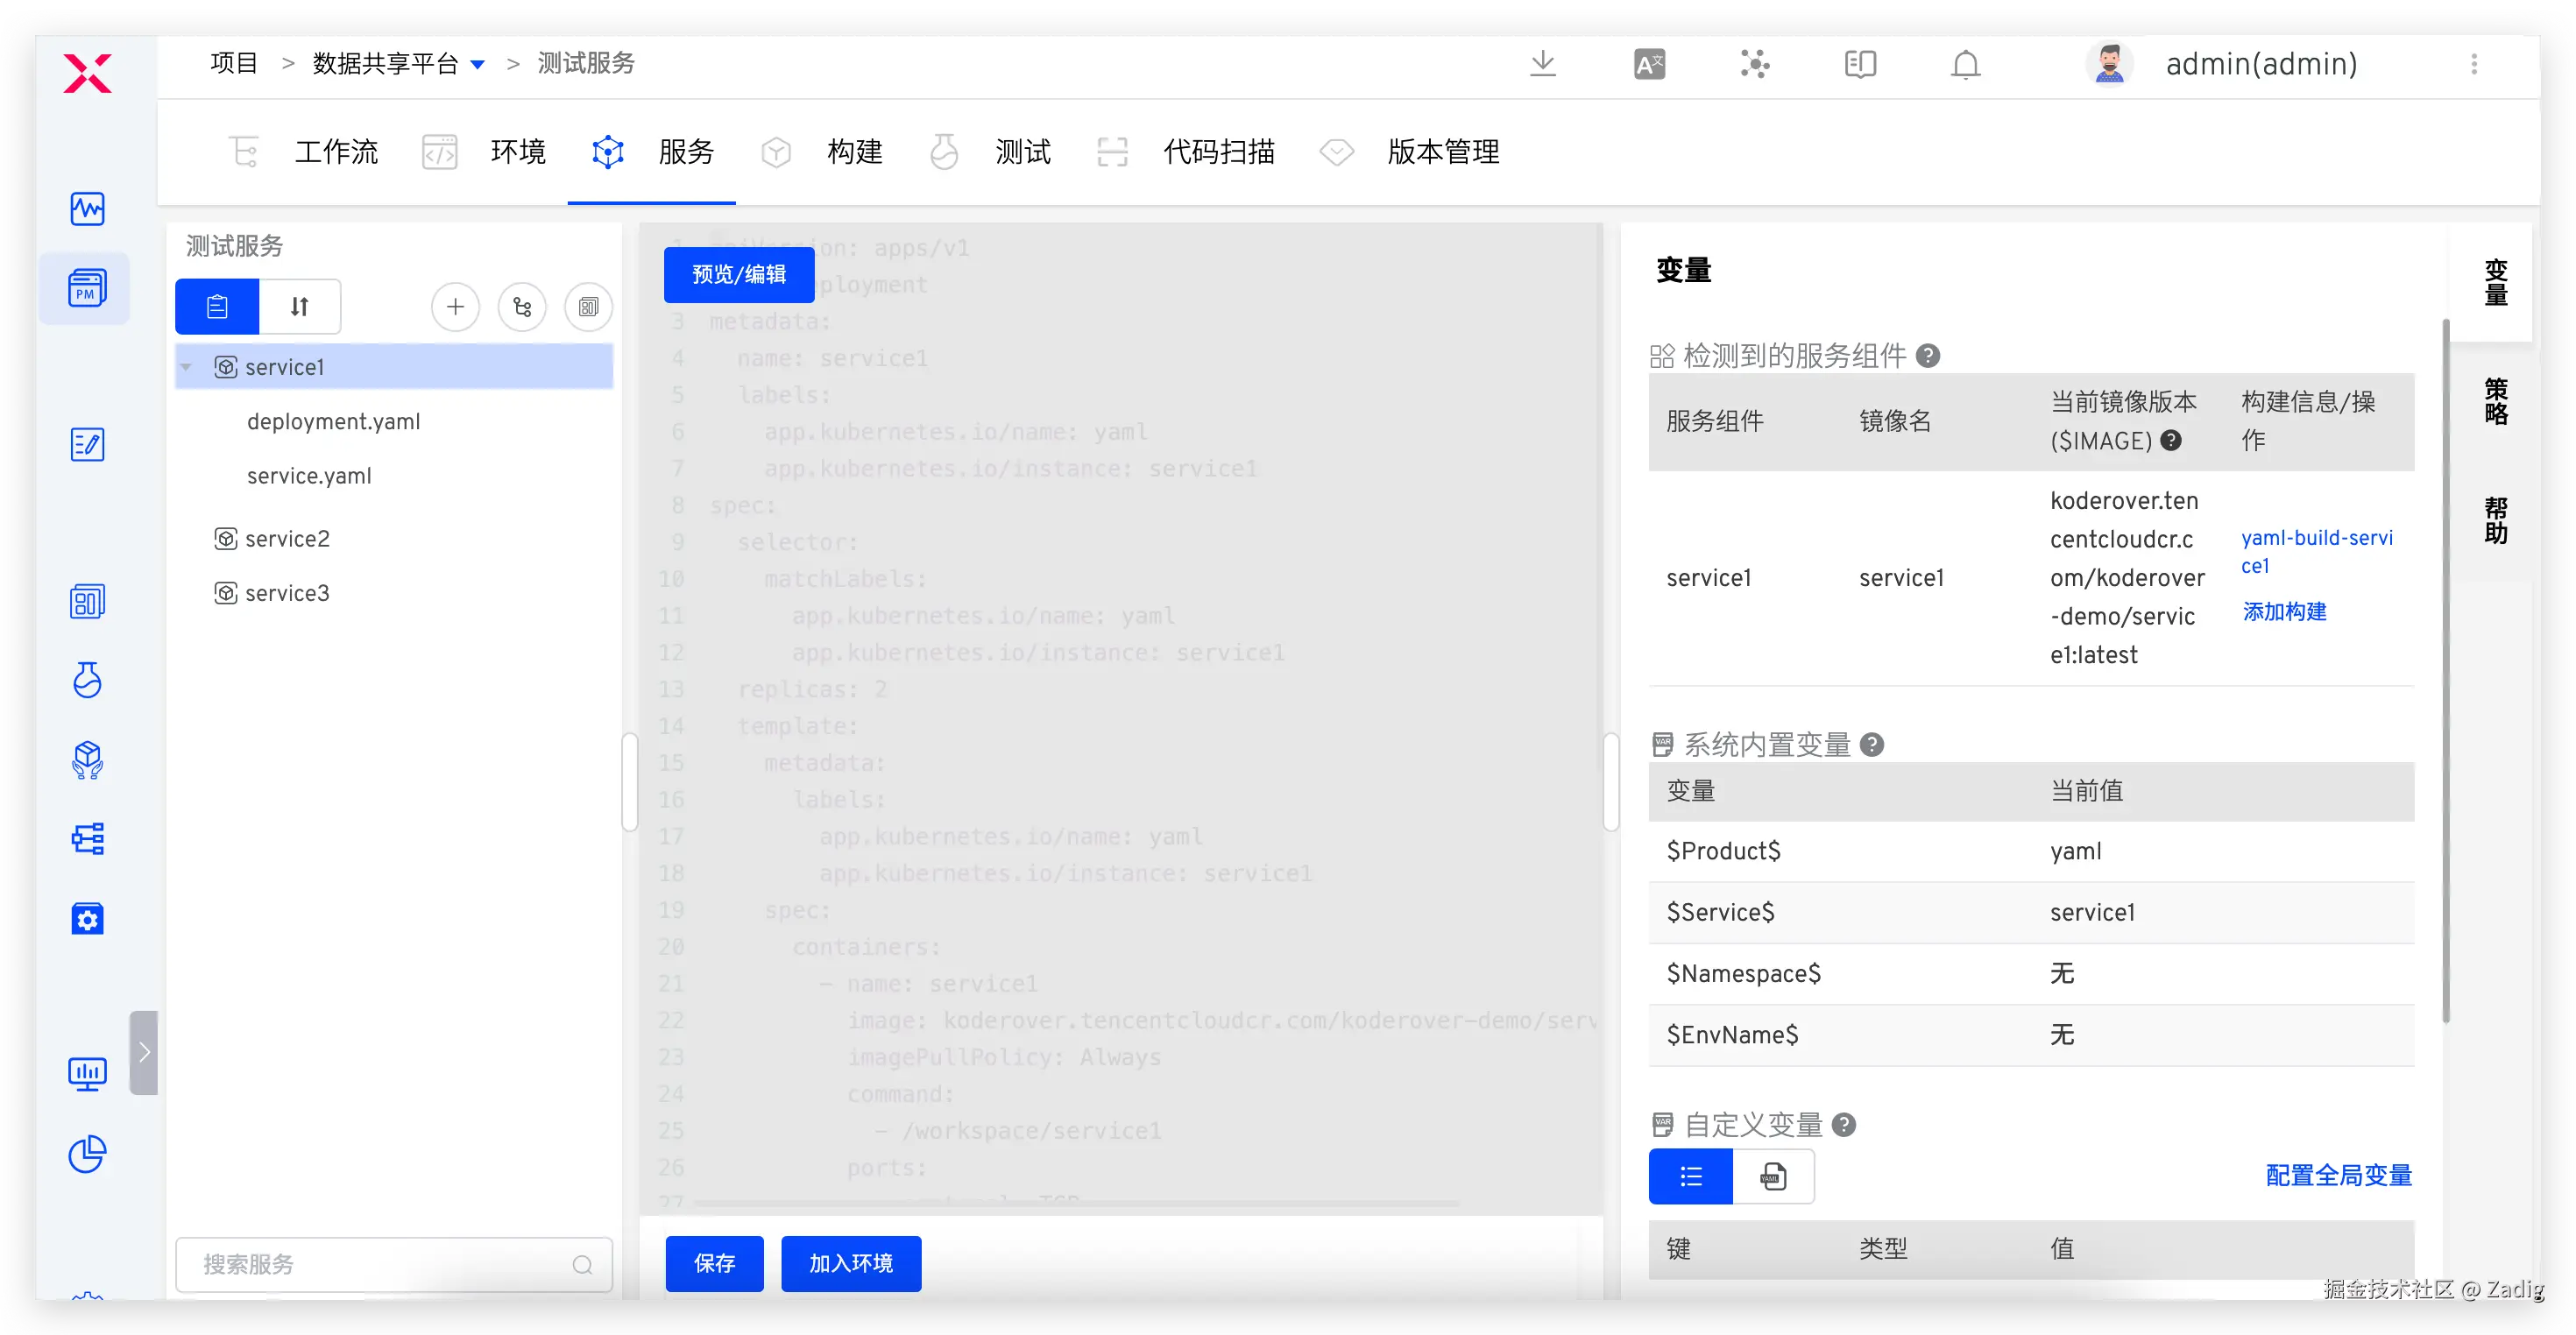
Task: Switch to service list view toggle
Action: 217,306
